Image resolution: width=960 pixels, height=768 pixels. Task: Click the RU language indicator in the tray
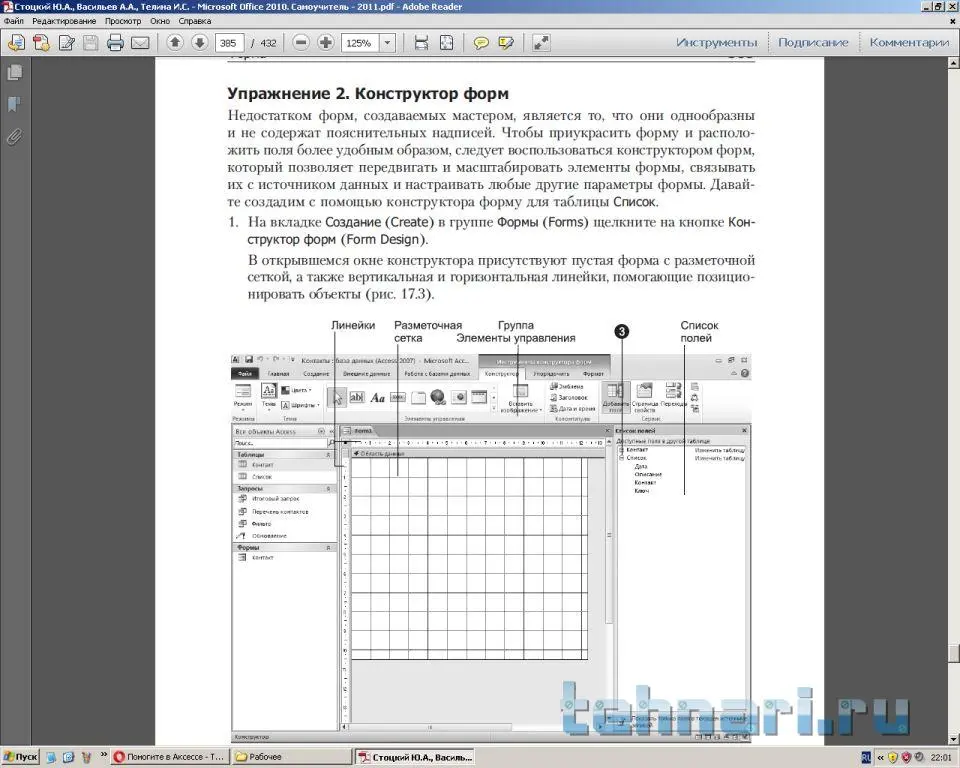point(866,758)
